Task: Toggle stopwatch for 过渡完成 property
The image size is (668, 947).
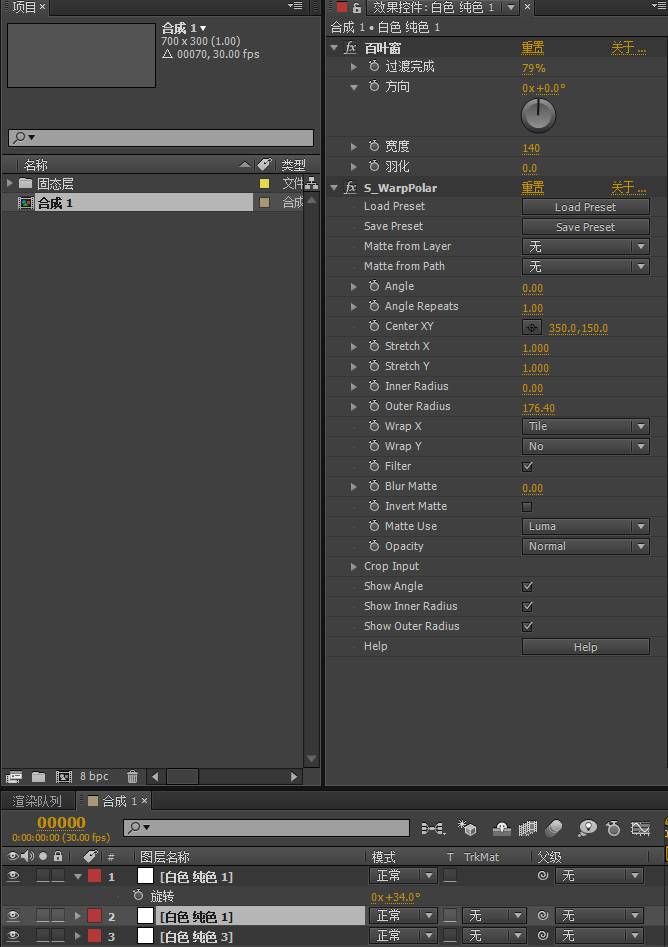Action: (x=374, y=66)
